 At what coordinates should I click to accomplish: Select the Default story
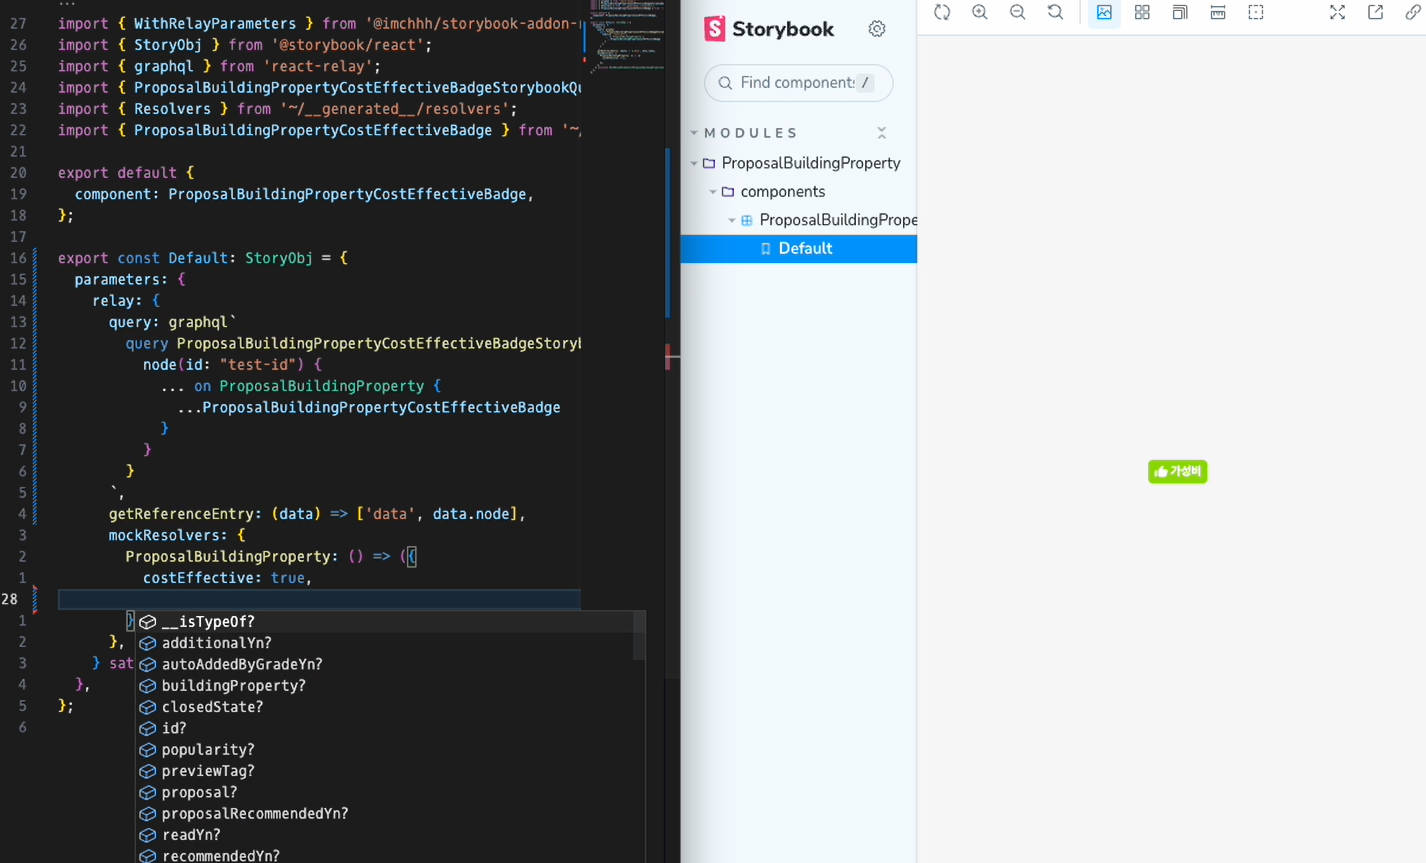coord(805,249)
